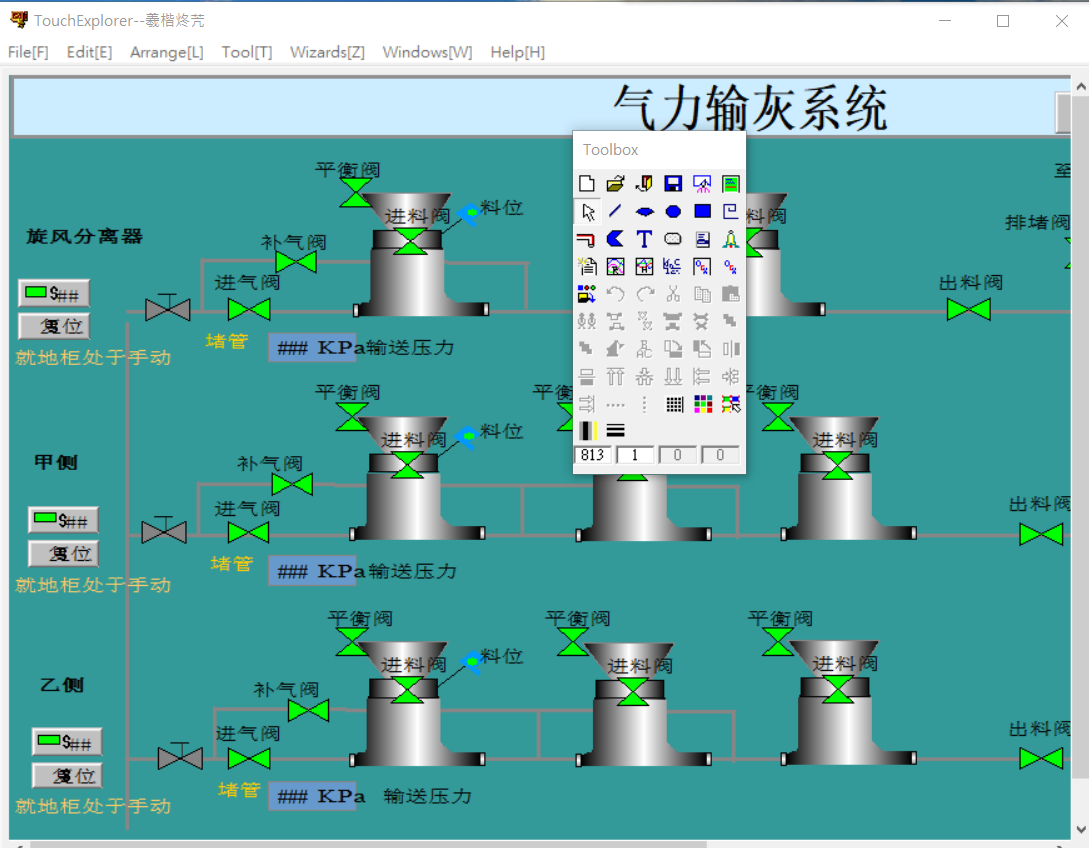Open the Help[H] menu

(x=517, y=52)
